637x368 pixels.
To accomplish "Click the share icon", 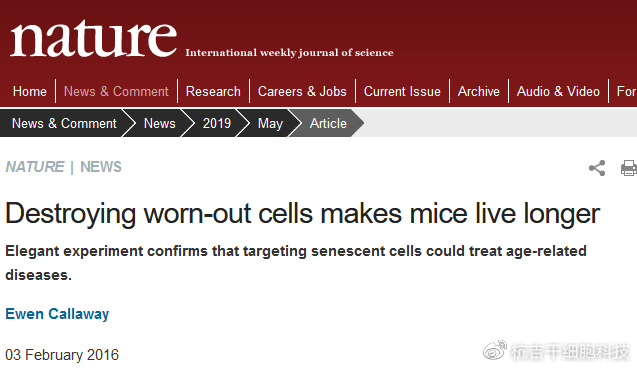I will [x=597, y=168].
